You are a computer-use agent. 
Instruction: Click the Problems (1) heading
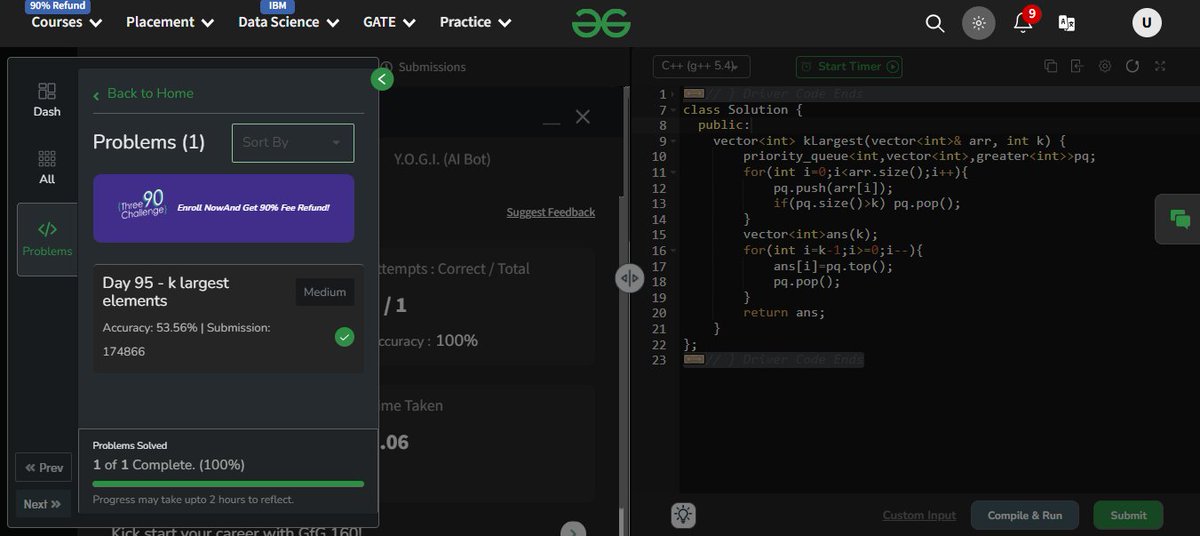(x=149, y=142)
